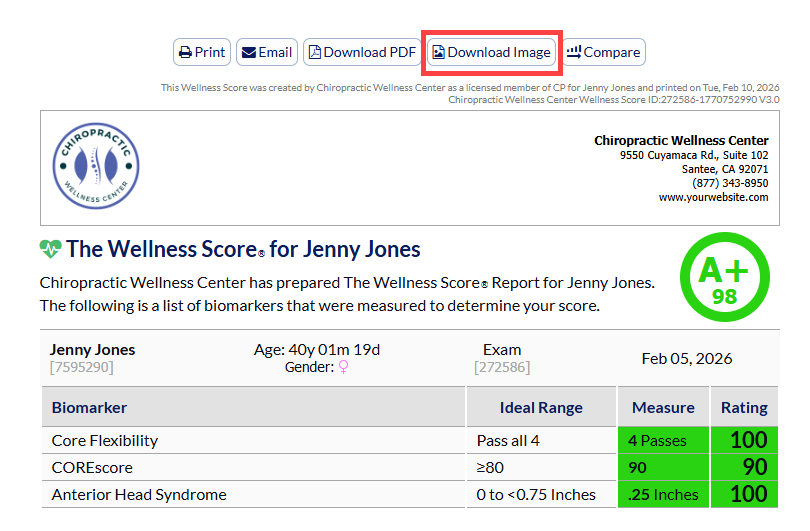810x531 pixels.
Task: Click the green '4 Passes' measure cell
Action: coord(663,441)
